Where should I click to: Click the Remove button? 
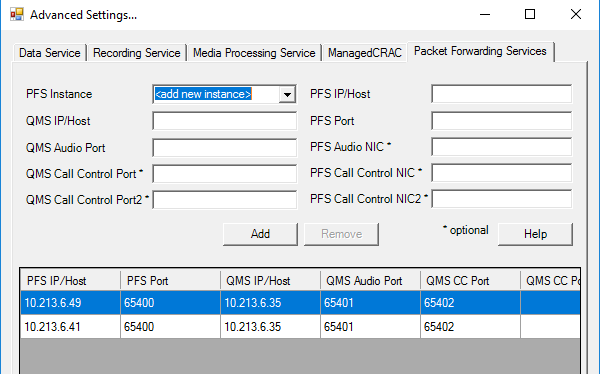341,234
